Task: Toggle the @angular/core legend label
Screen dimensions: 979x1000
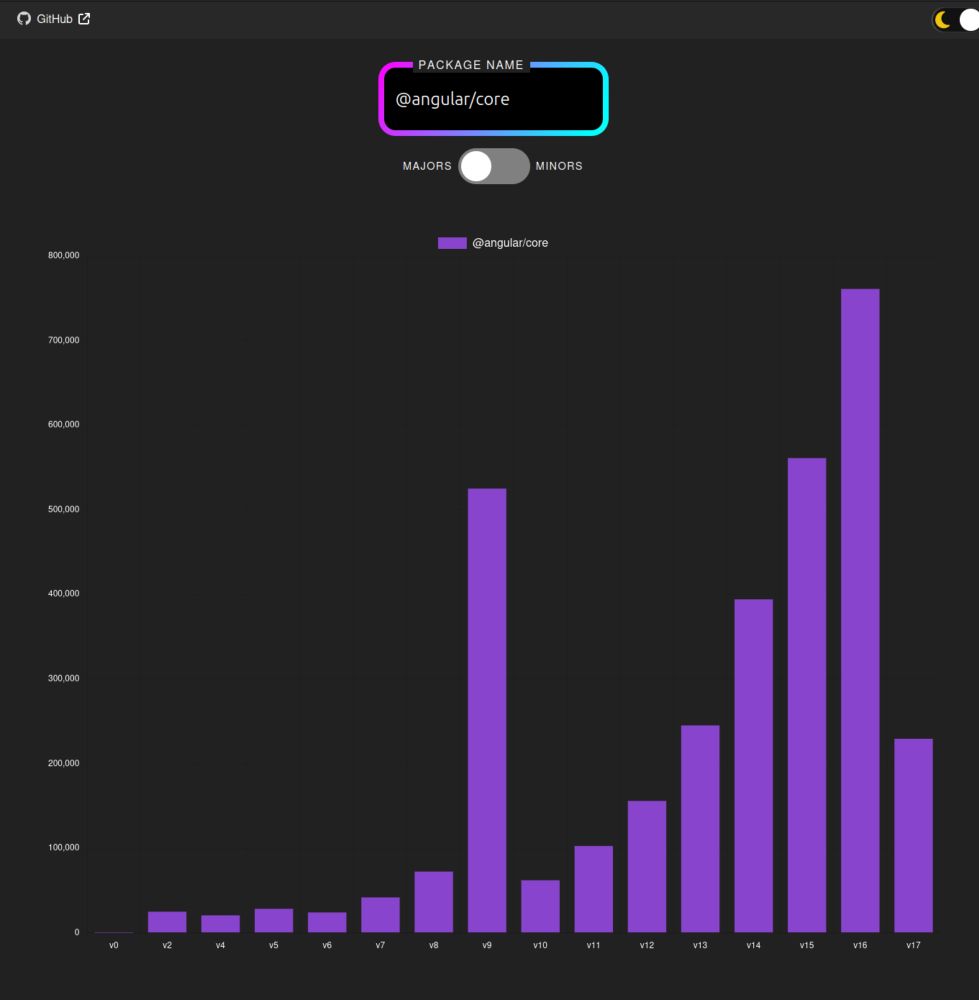Action: pos(510,243)
